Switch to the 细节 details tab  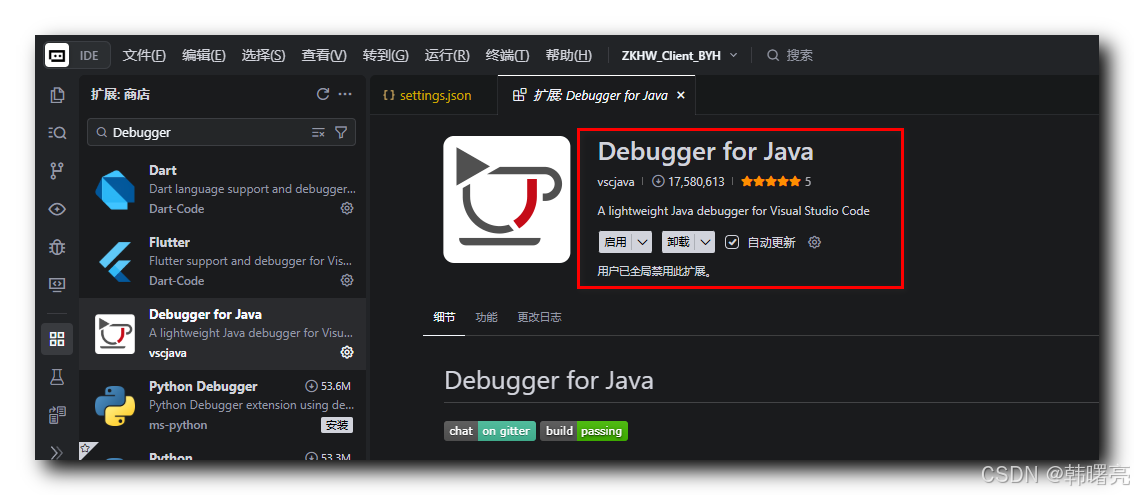coord(444,317)
